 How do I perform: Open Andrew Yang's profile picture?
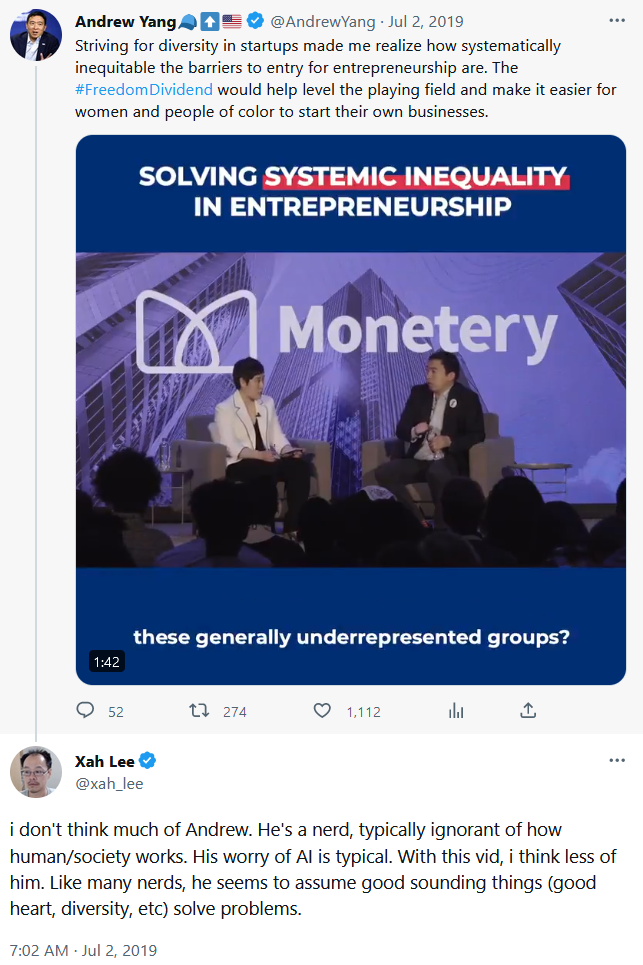click(36, 35)
